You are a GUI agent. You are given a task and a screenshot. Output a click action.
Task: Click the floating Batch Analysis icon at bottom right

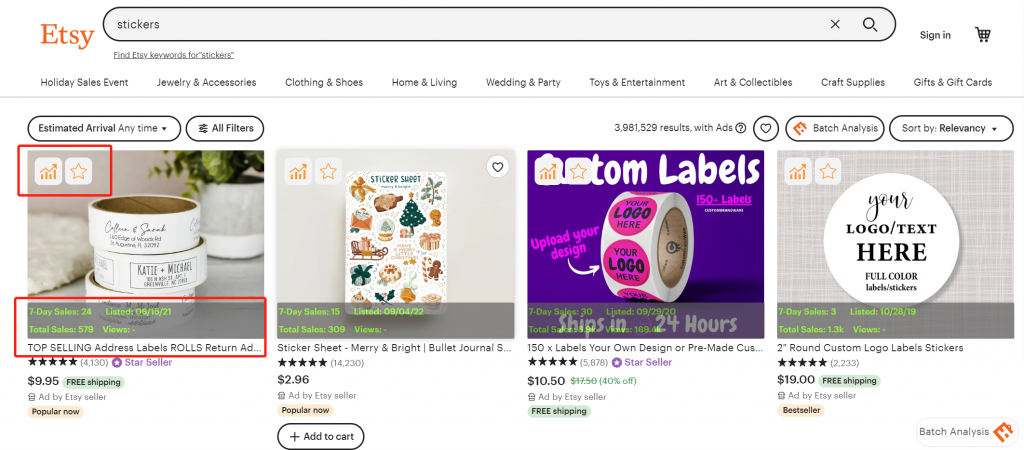(x=1003, y=431)
